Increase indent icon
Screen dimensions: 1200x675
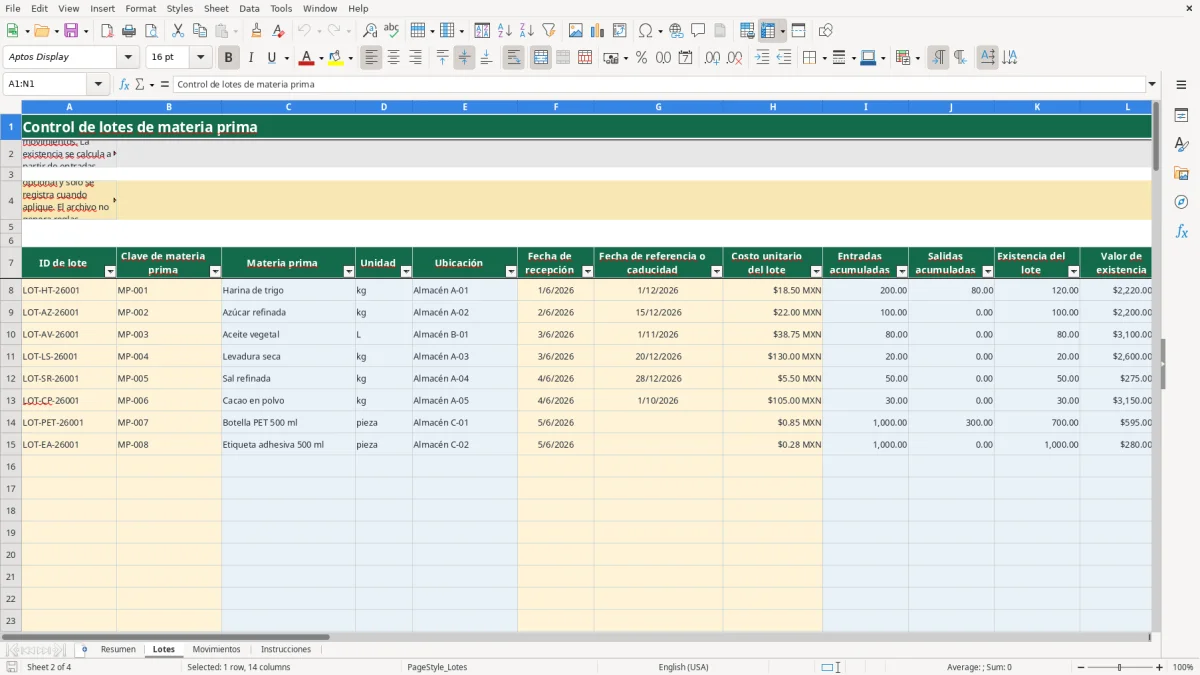tap(762, 58)
